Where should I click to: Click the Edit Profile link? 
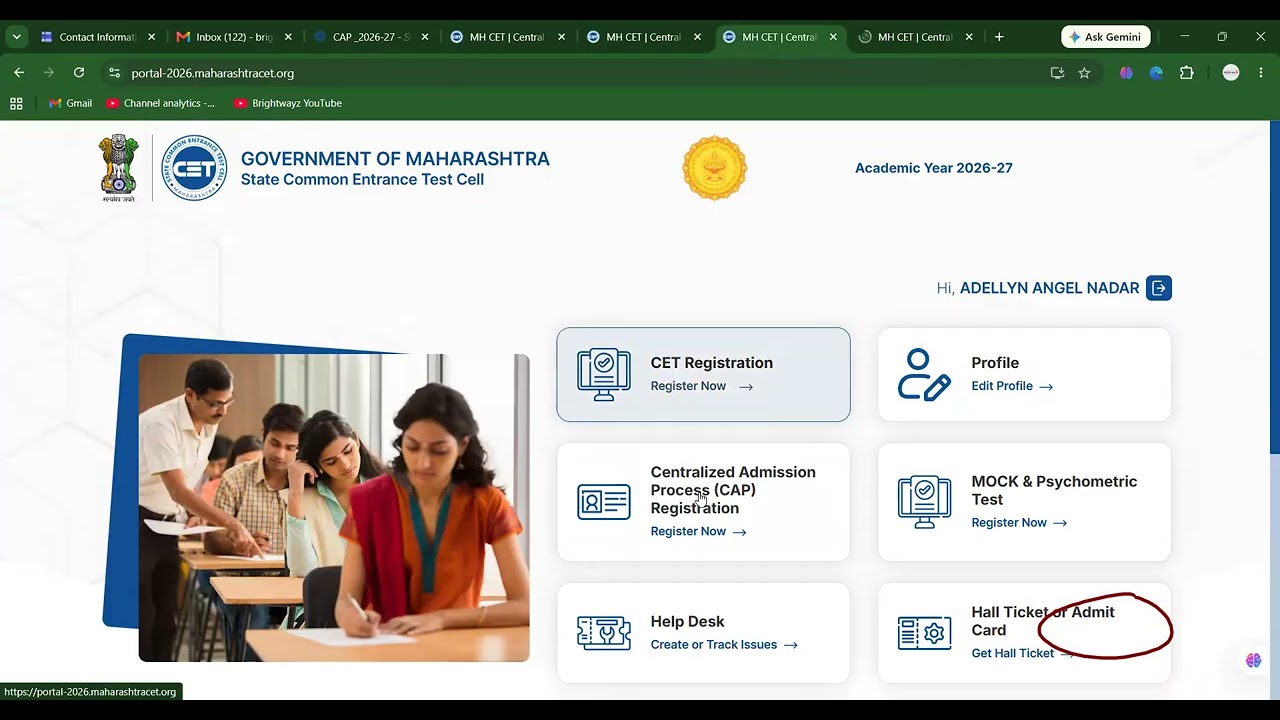point(1012,386)
